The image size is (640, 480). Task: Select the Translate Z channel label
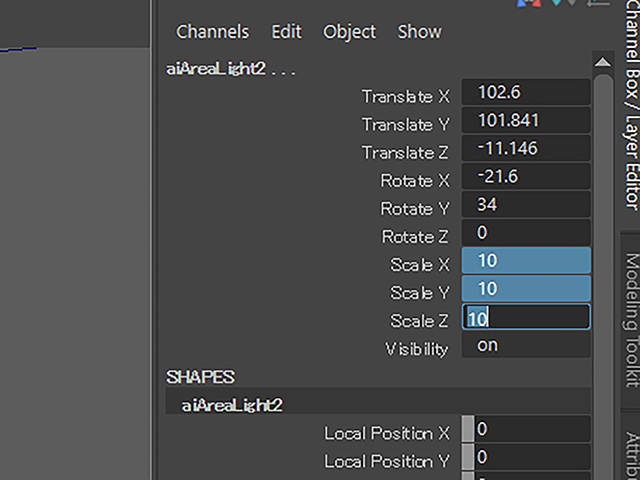coord(405,153)
